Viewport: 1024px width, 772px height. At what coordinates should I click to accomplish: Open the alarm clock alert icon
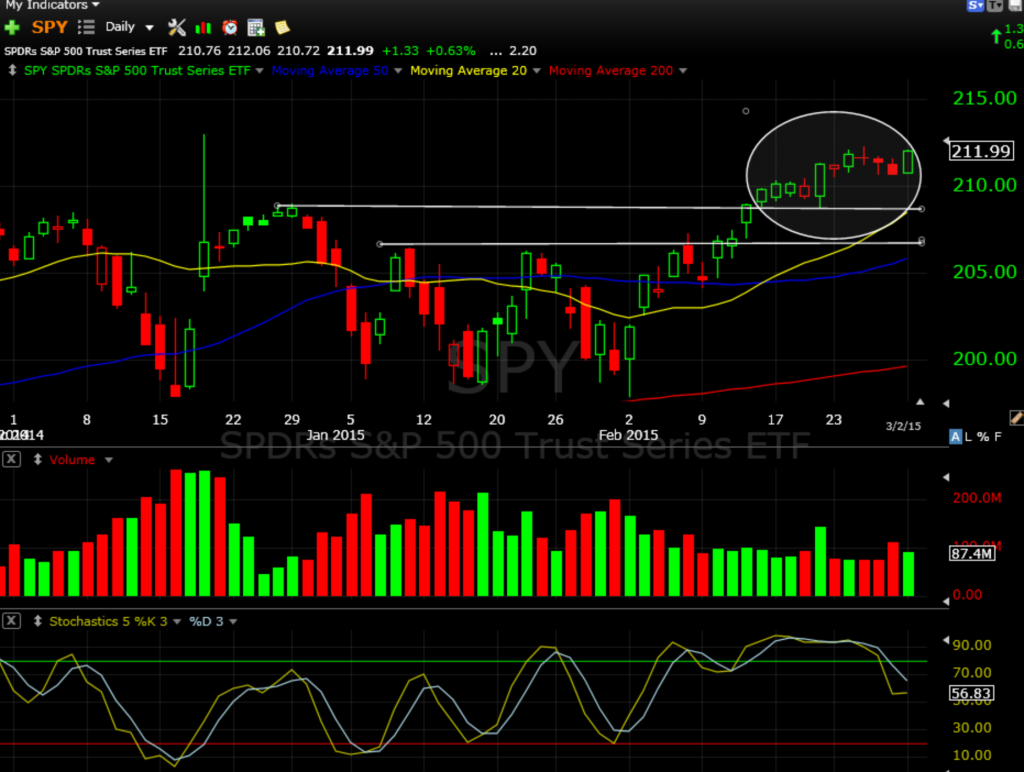pyautogui.click(x=230, y=27)
